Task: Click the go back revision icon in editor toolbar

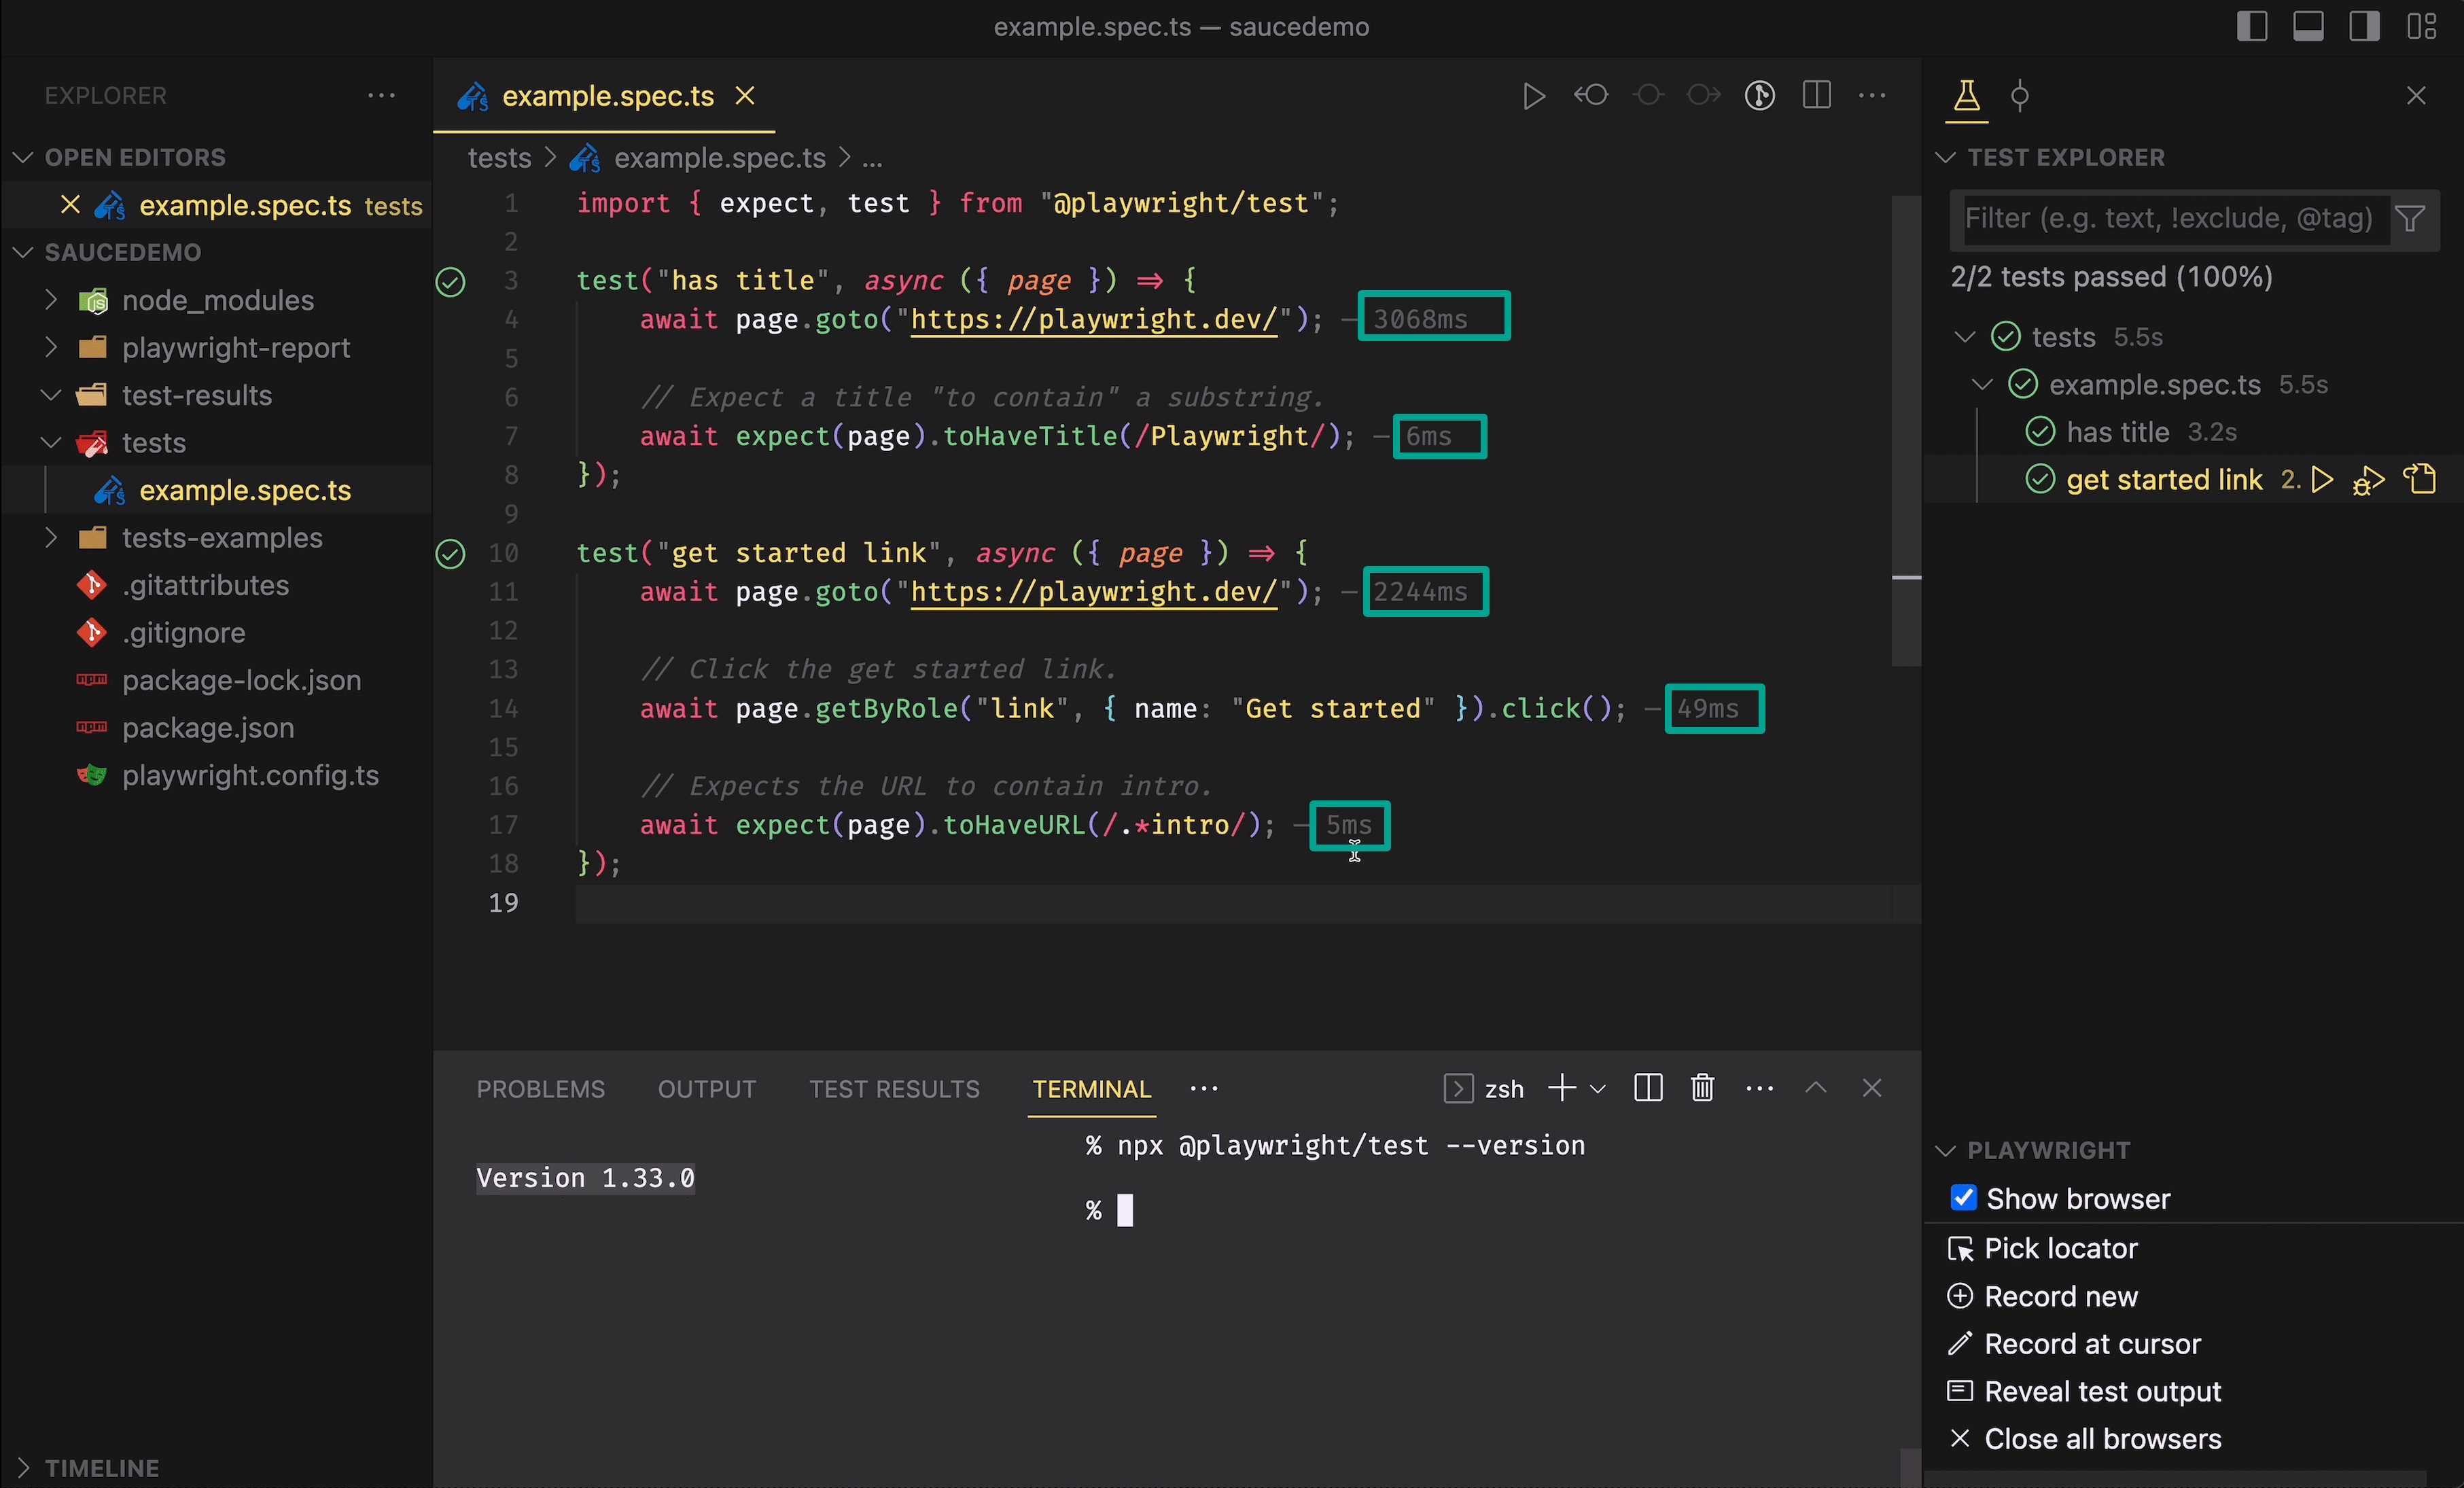Action: [1590, 96]
